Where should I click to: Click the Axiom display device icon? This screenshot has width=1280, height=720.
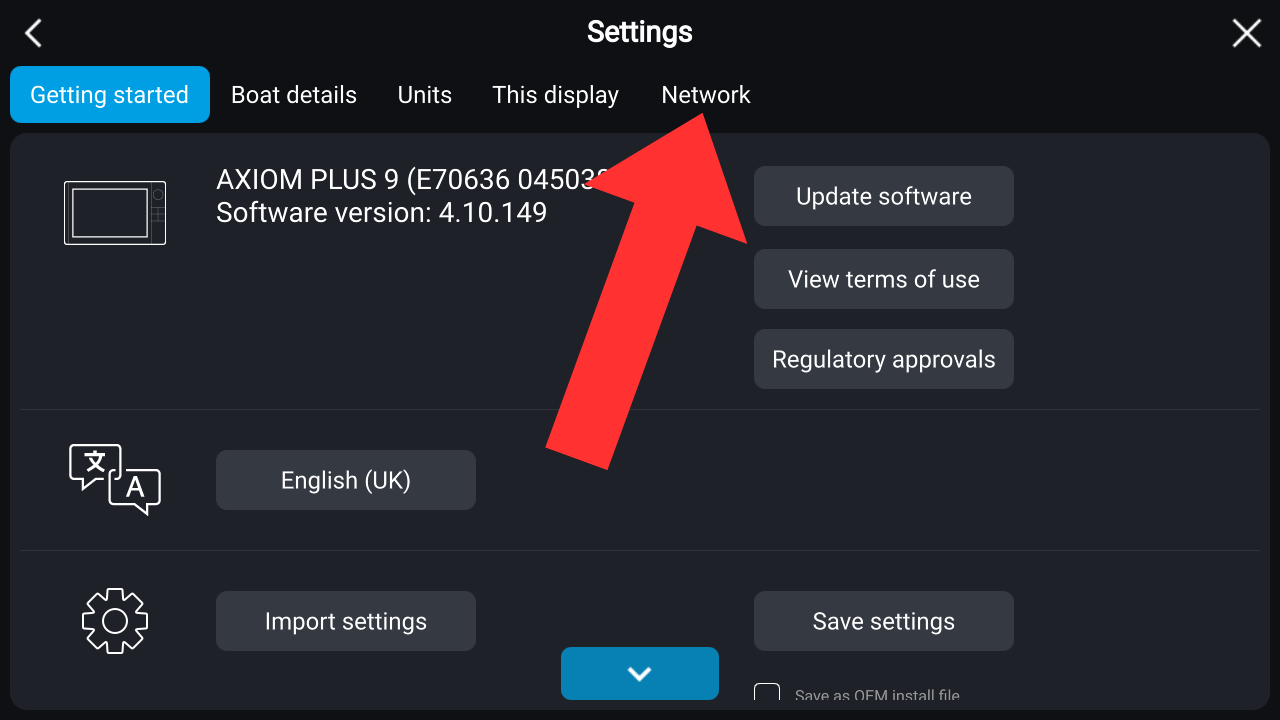(115, 212)
